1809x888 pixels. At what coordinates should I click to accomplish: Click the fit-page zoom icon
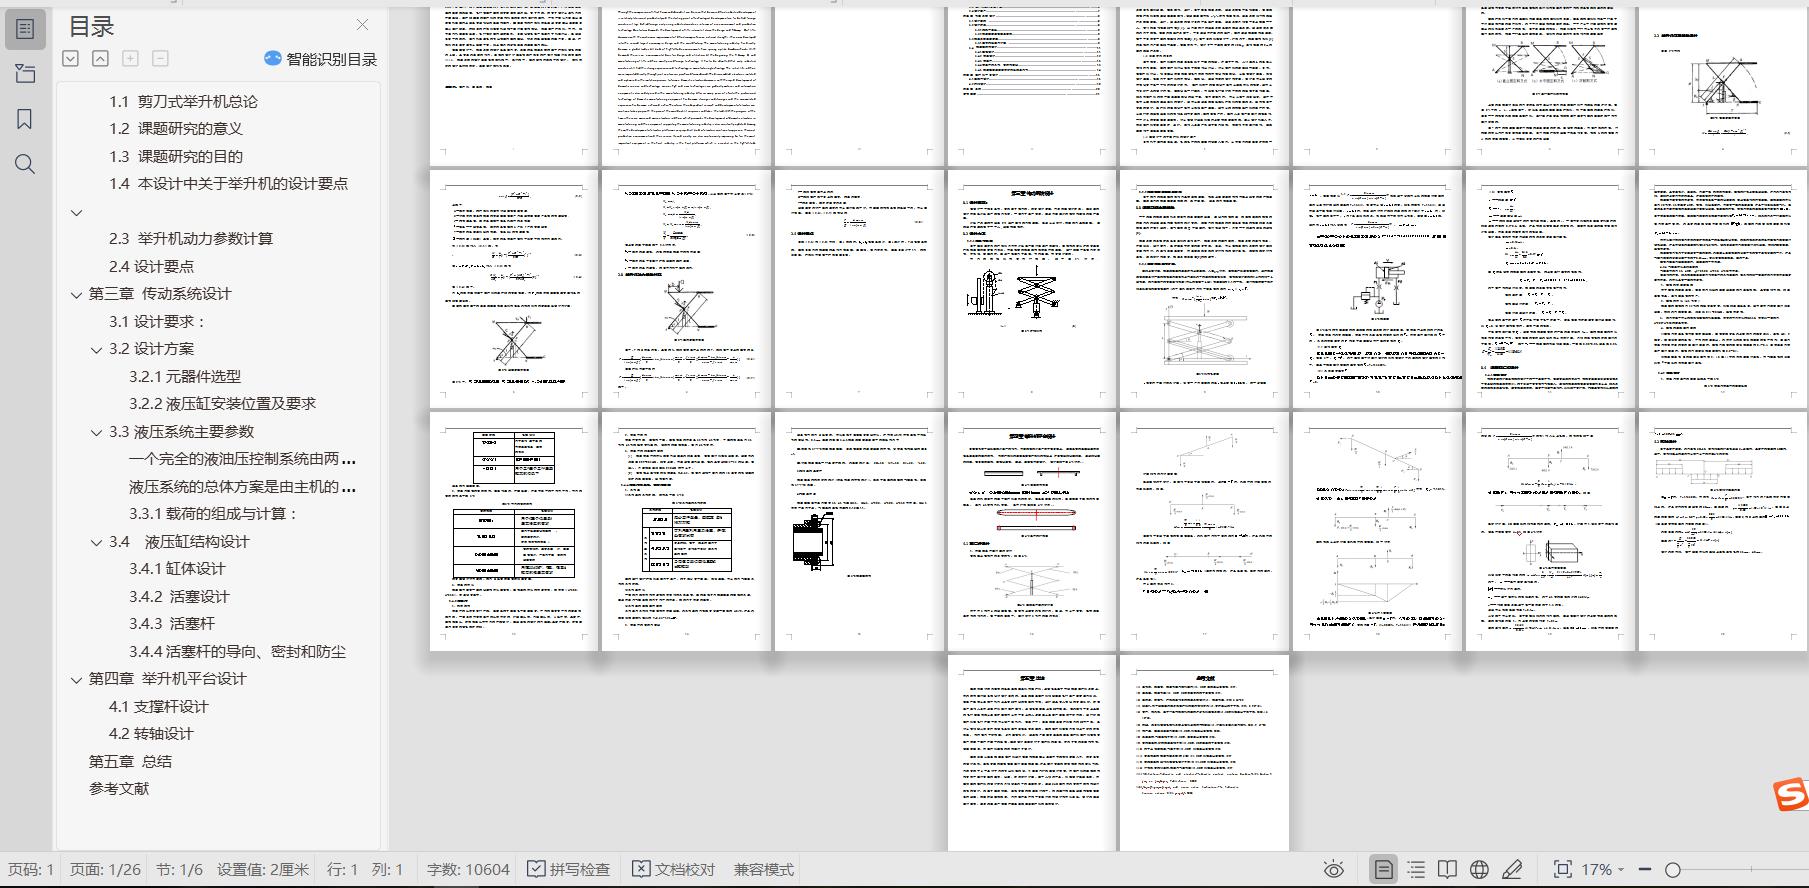1562,869
